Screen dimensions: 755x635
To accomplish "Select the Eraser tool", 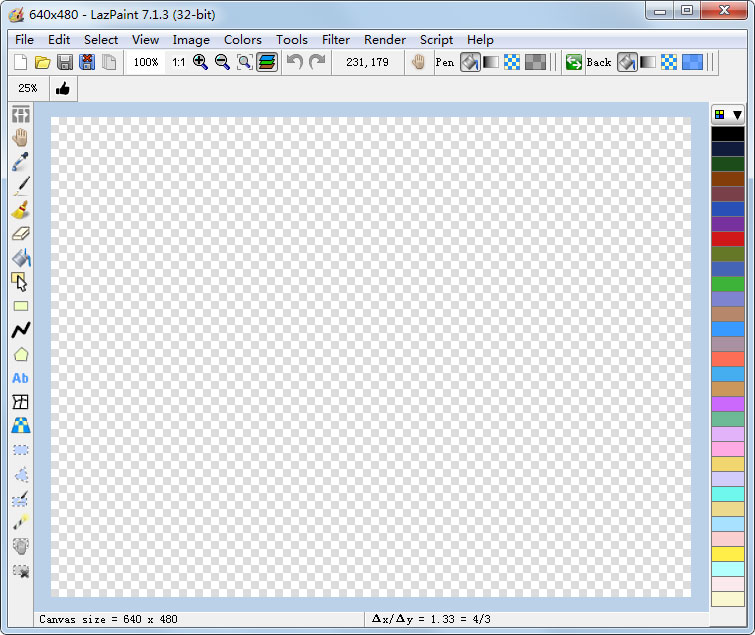I will [x=20, y=234].
